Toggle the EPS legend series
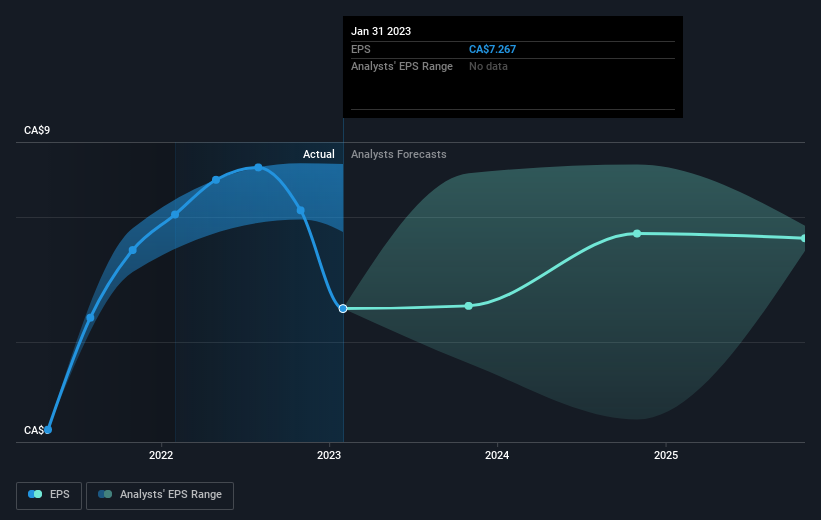 (x=49, y=495)
